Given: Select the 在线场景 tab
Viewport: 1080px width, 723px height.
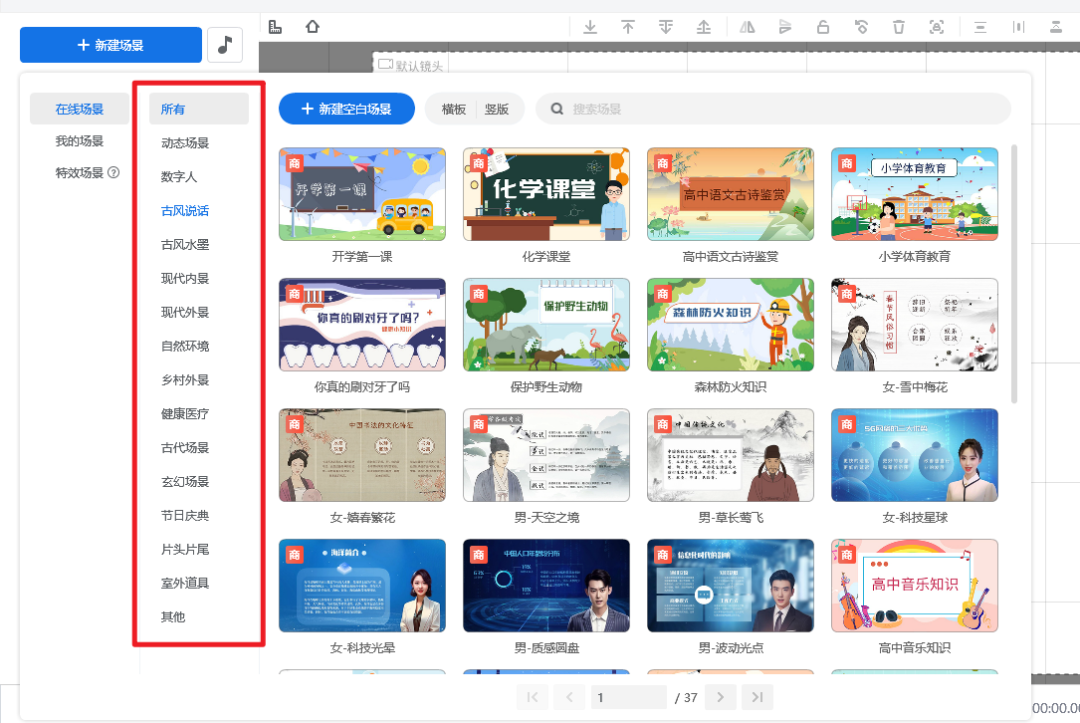Looking at the screenshot, I should tap(79, 109).
